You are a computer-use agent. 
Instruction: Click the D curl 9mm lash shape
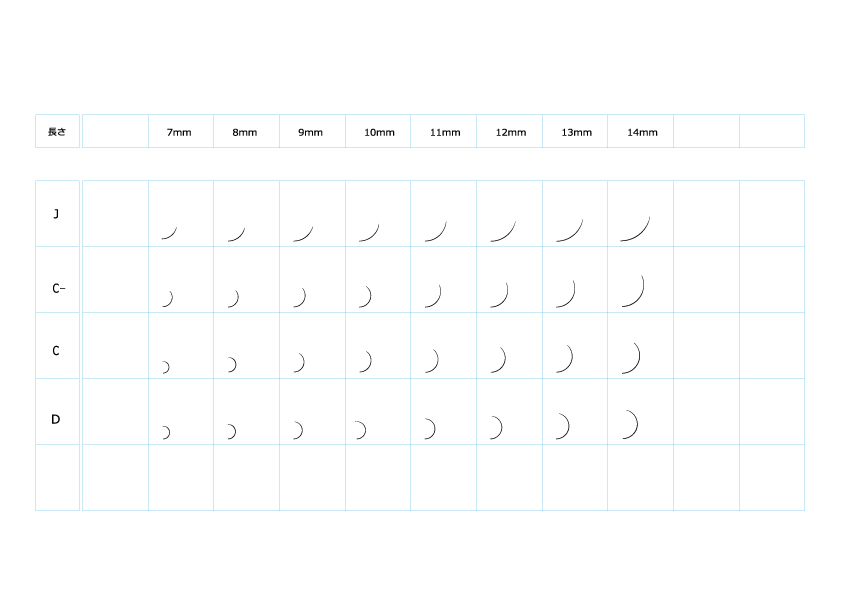click(x=298, y=430)
